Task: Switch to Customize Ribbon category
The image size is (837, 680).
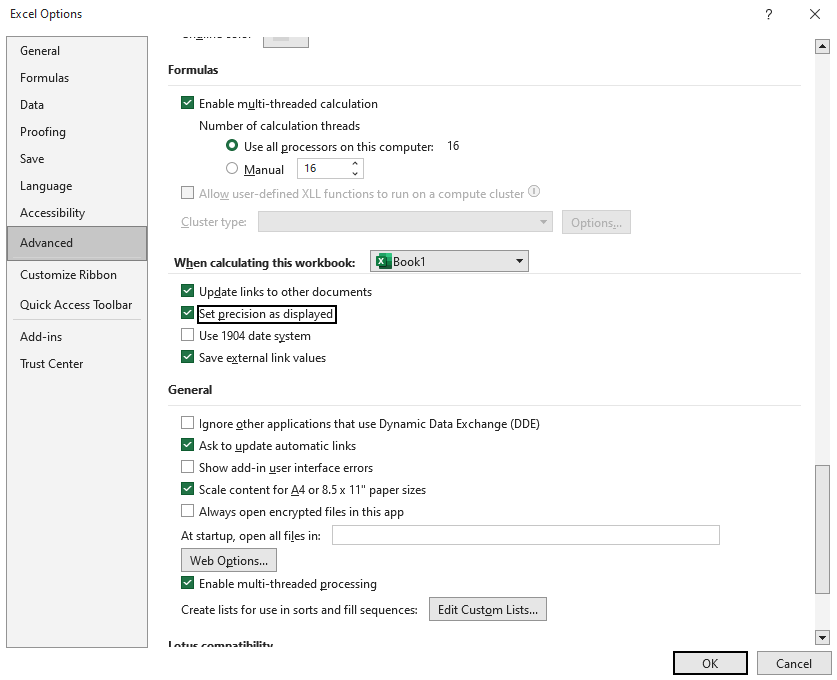Action: point(68,275)
